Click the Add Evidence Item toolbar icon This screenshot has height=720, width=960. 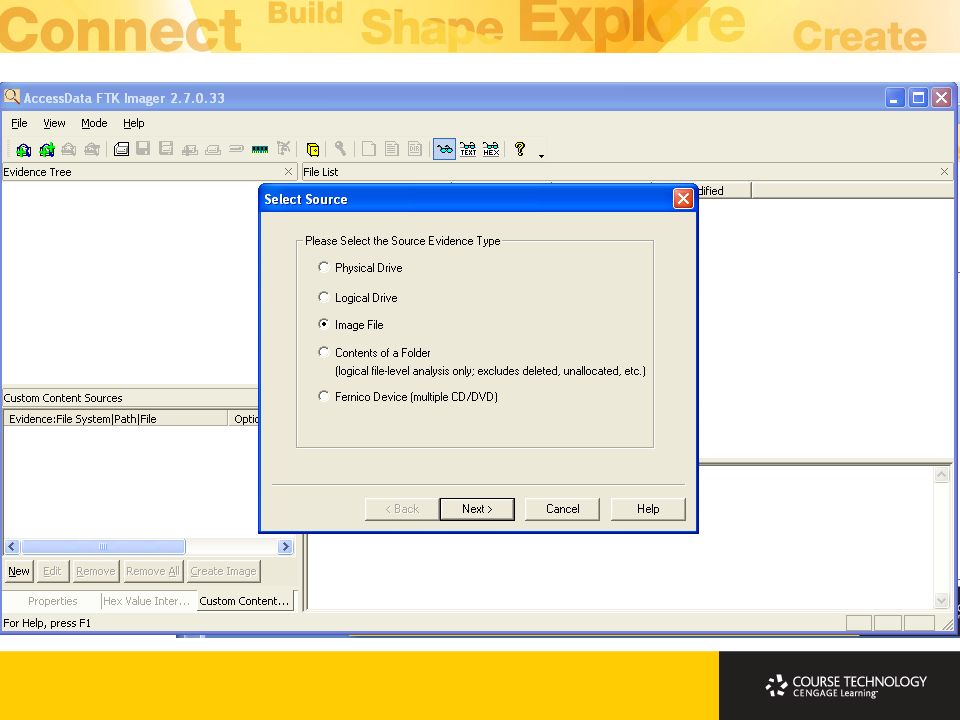tap(23, 149)
